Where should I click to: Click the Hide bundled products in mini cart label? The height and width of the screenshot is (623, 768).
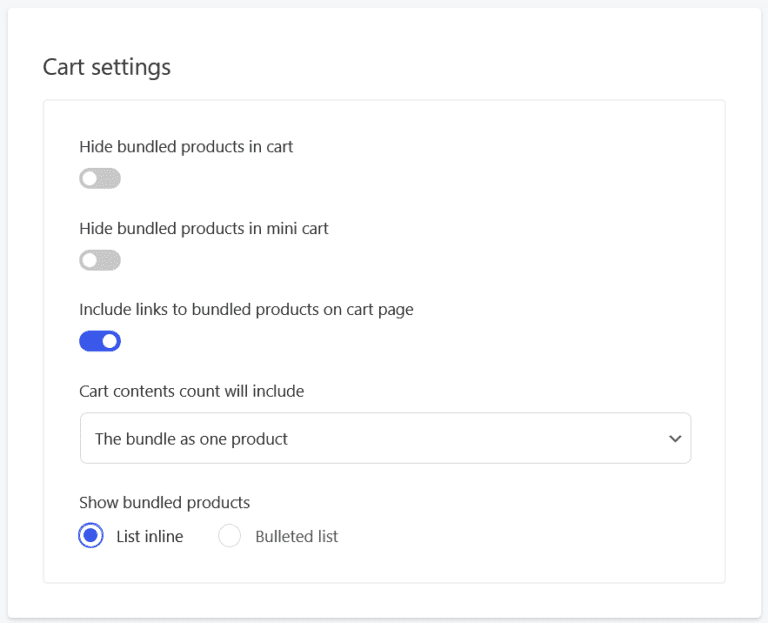click(204, 229)
